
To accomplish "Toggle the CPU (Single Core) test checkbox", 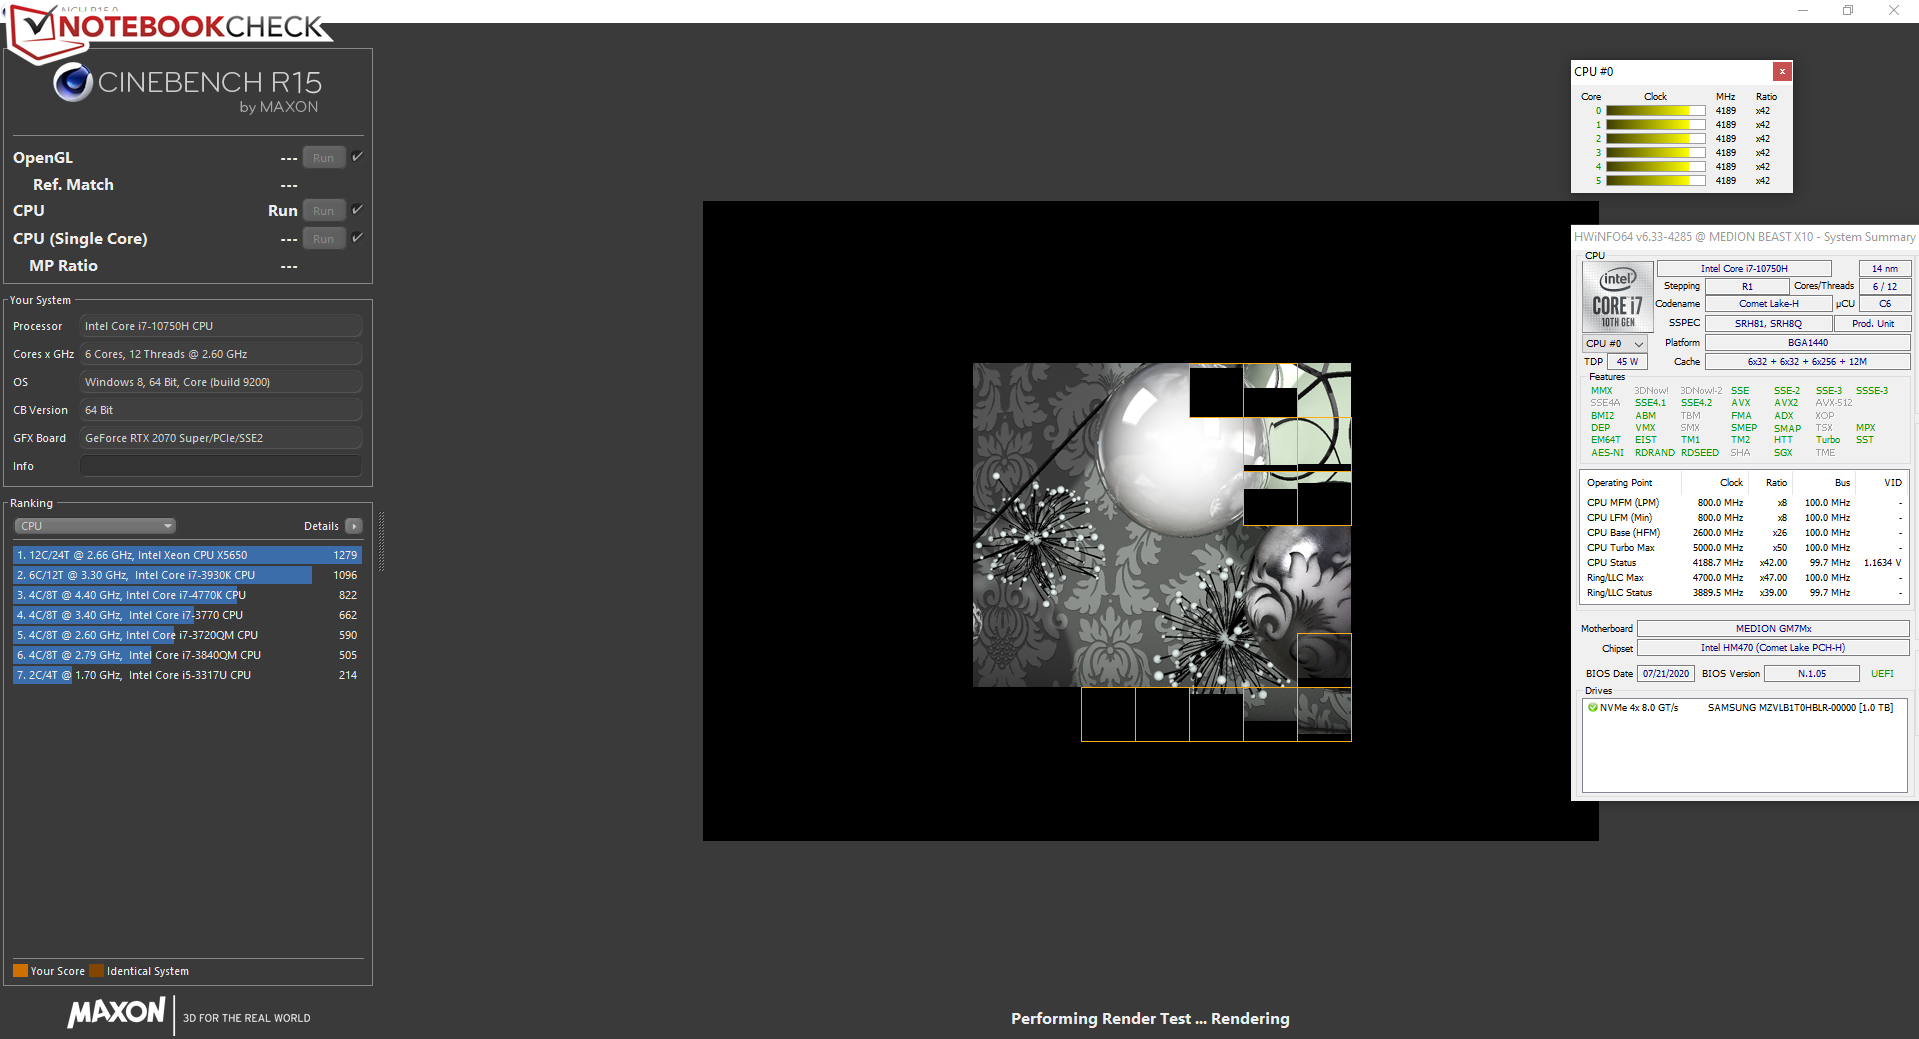I will [357, 238].
